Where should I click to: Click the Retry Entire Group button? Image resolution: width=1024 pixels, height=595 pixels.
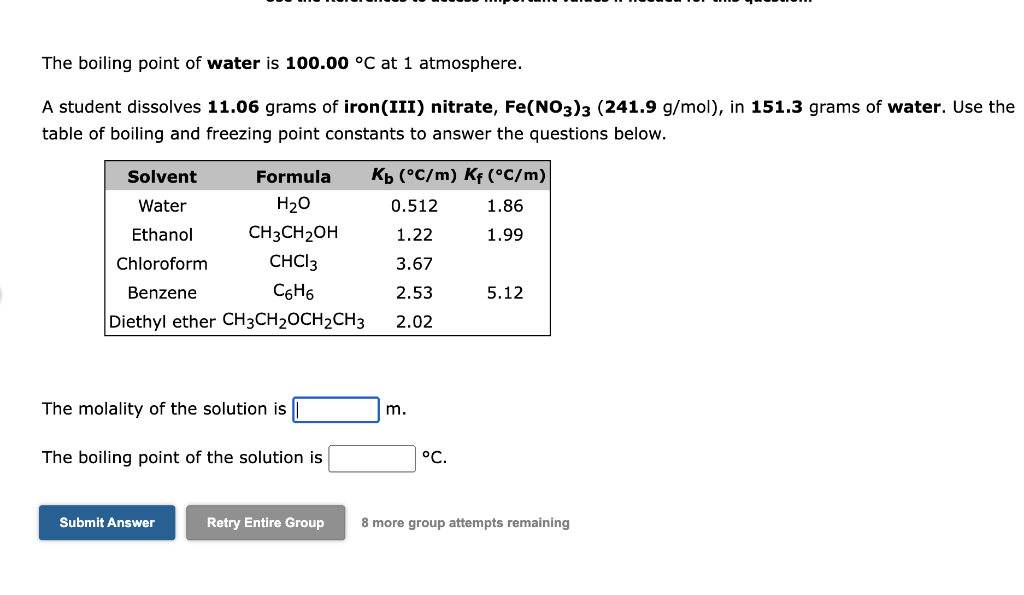[265, 522]
